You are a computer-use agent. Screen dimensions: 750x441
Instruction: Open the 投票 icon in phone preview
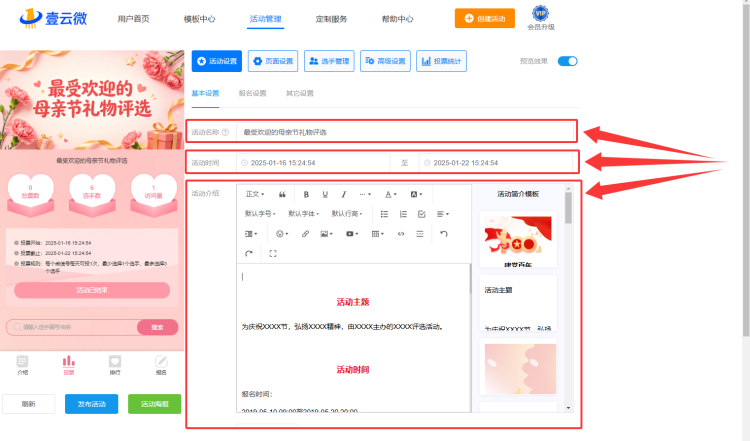pyautogui.click(x=69, y=365)
